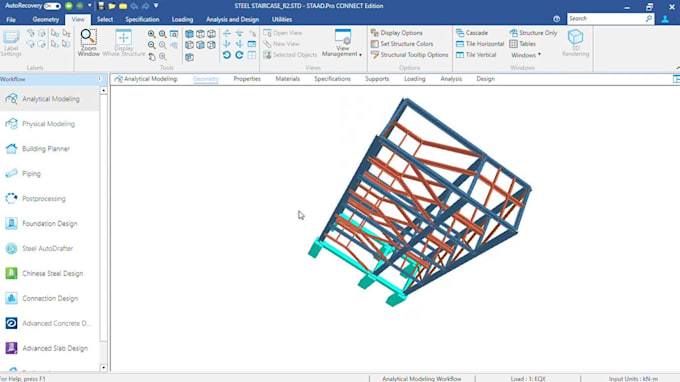The width and height of the screenshot is (680, 382).
Task: Select Advanced Concrete Design workflow
Action: [50, 323]
